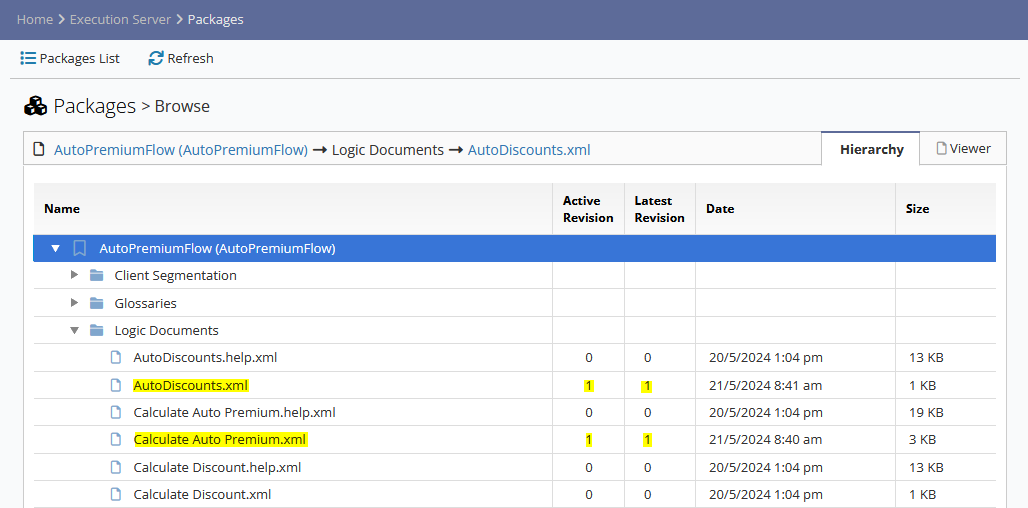Viewport: 1028px width, 508px height.
Task: Select the highlighted Calculate Auto Premium.xml file
Action: tap(220, 439)
